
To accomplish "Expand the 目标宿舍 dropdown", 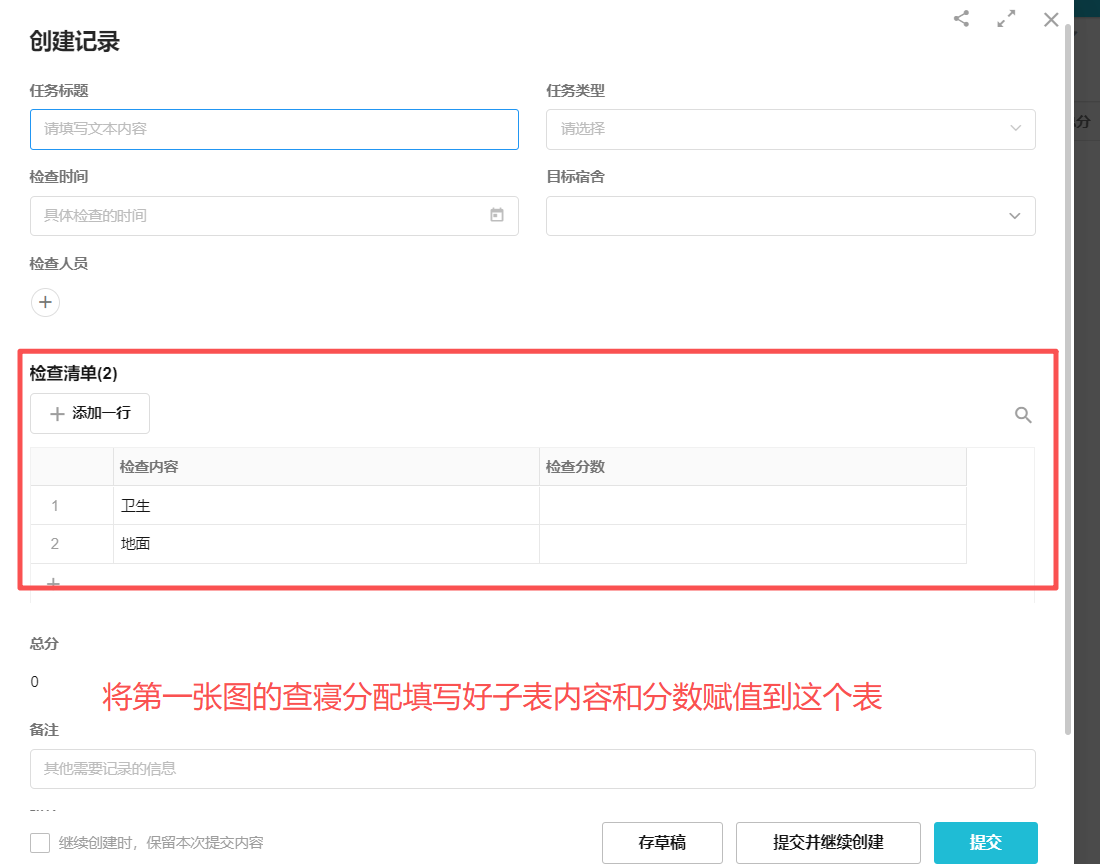I will (790, 216).
